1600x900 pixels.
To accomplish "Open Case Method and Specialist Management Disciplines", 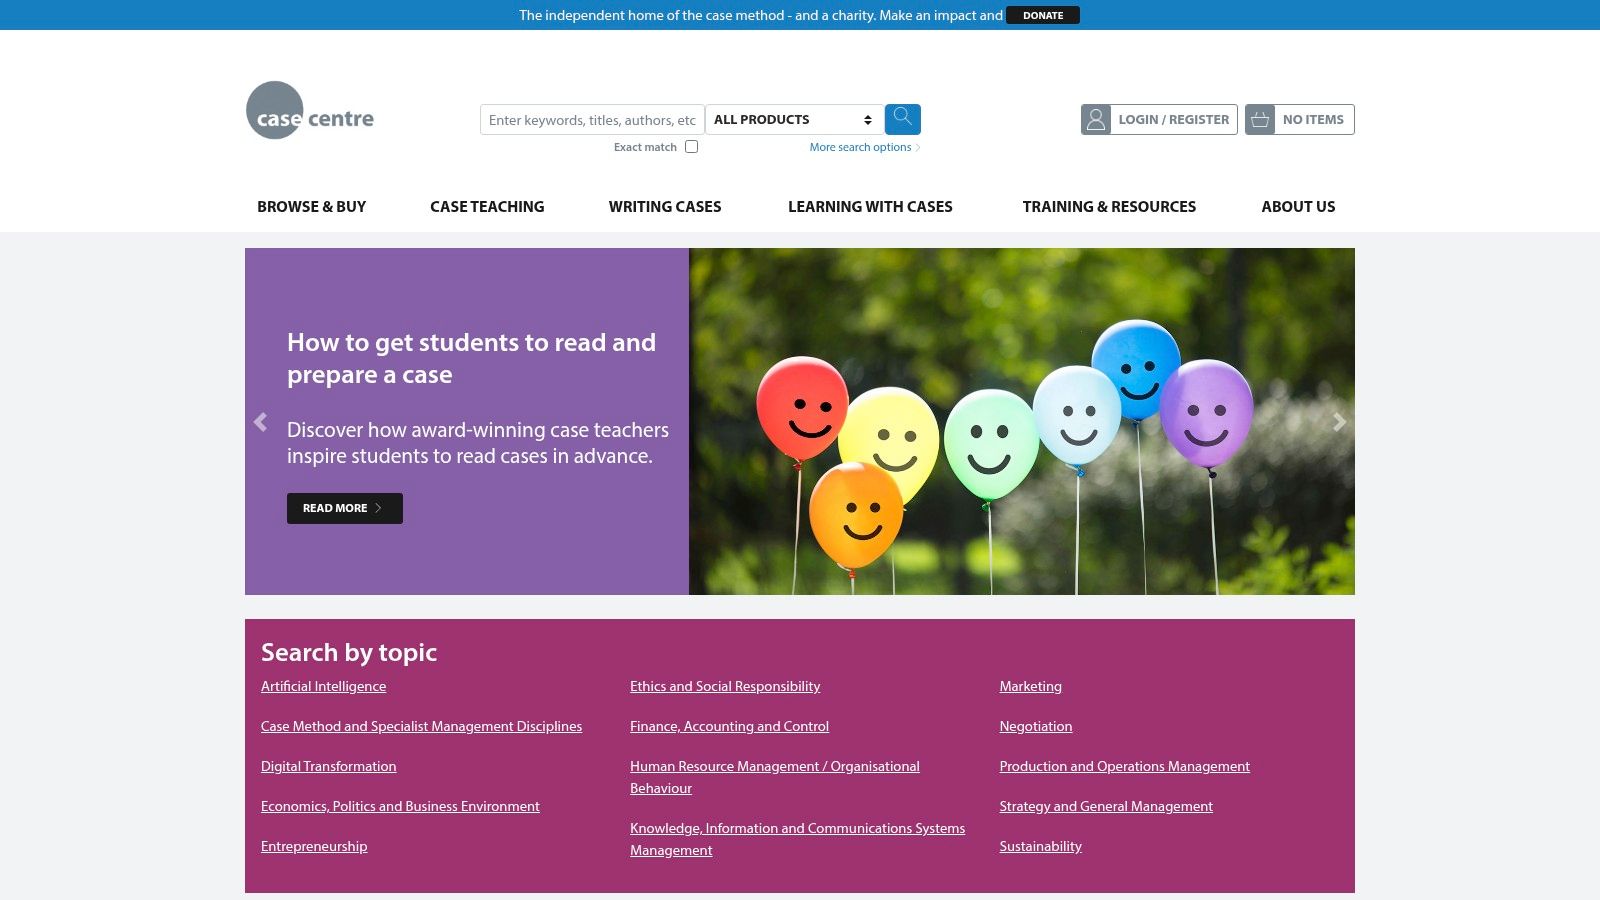I will [421, 726].
